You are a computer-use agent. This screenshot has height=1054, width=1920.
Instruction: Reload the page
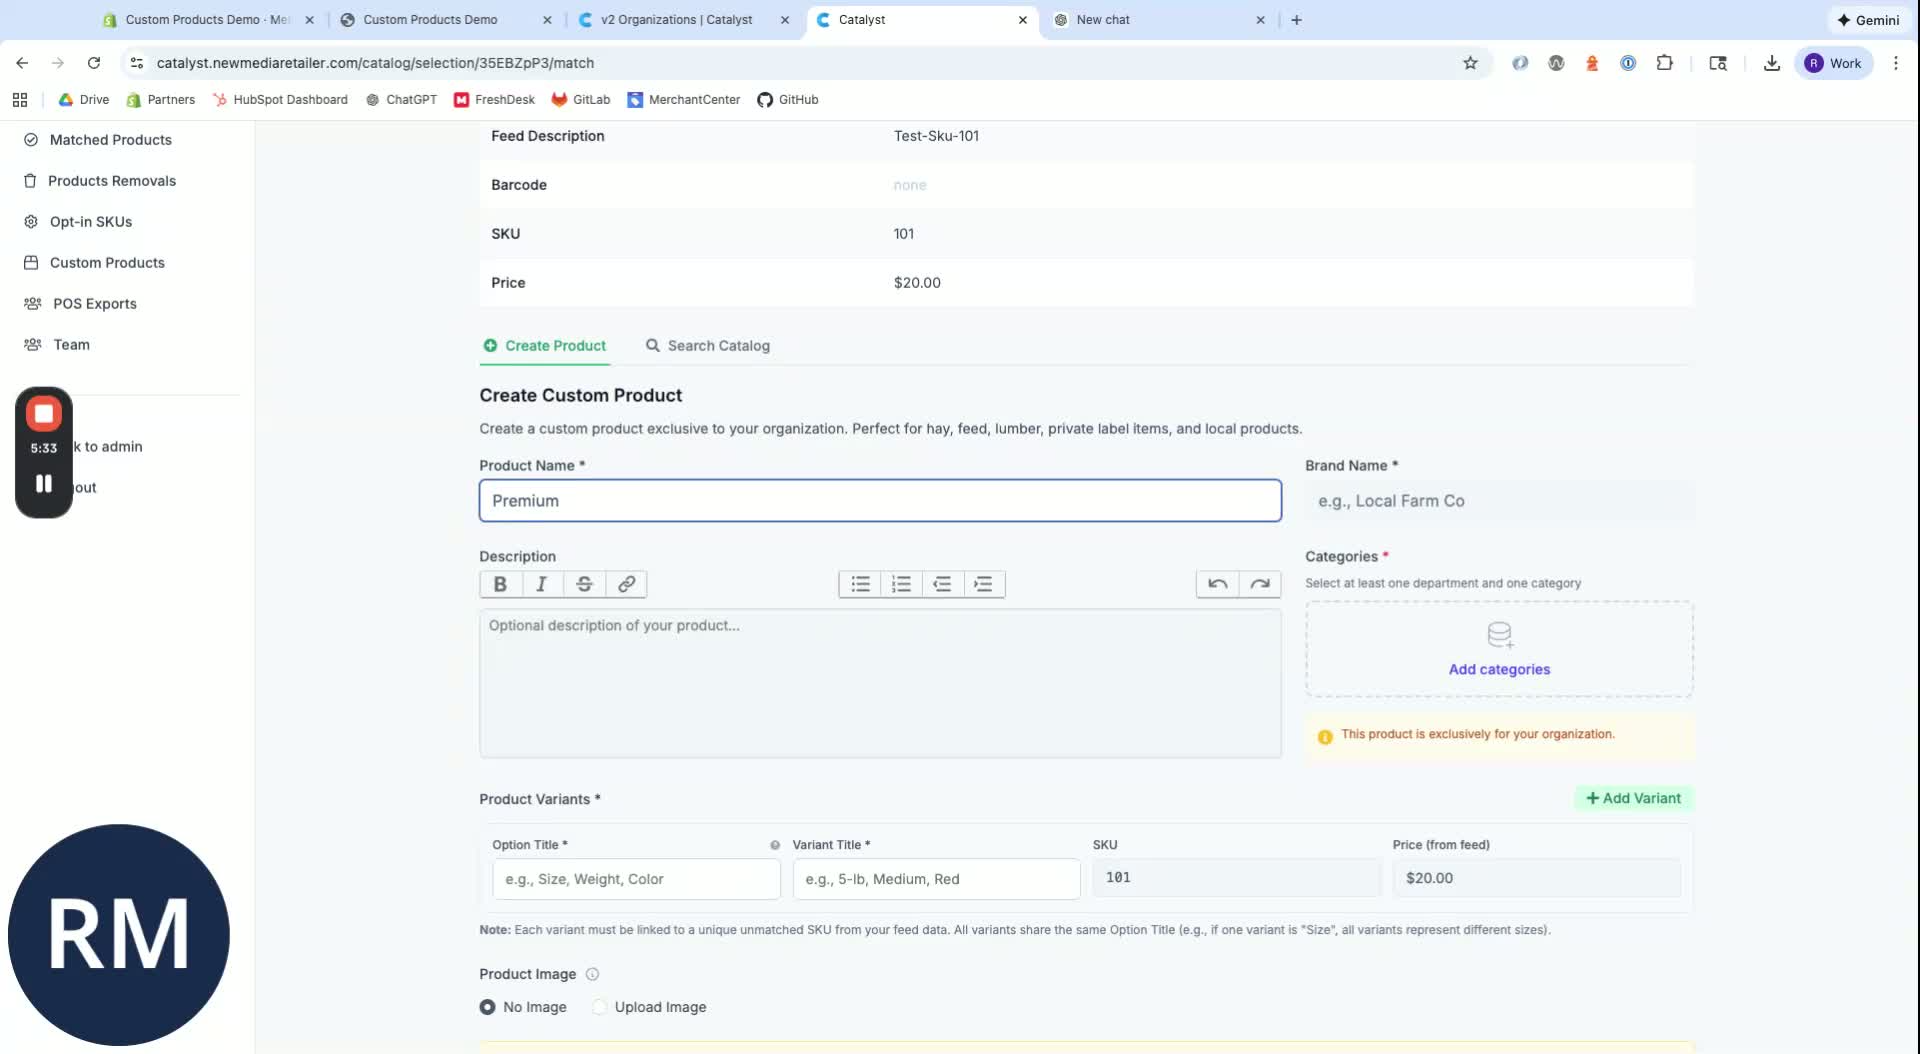pos(94,63)
